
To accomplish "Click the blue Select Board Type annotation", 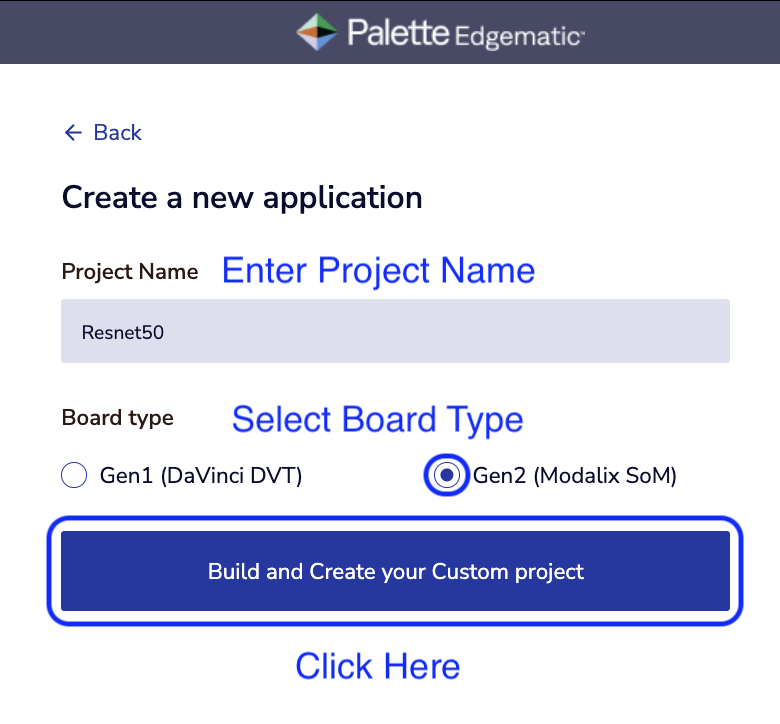I will 378,419.
